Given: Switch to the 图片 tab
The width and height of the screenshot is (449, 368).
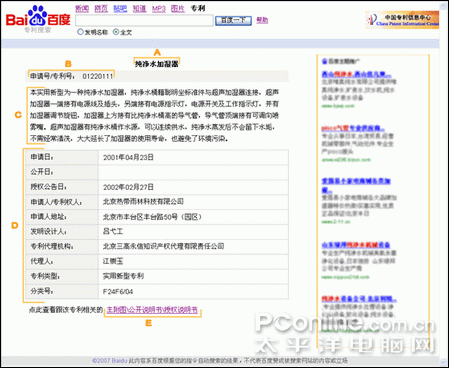Looking at the screenshot, I should click(x=178, y=8).
